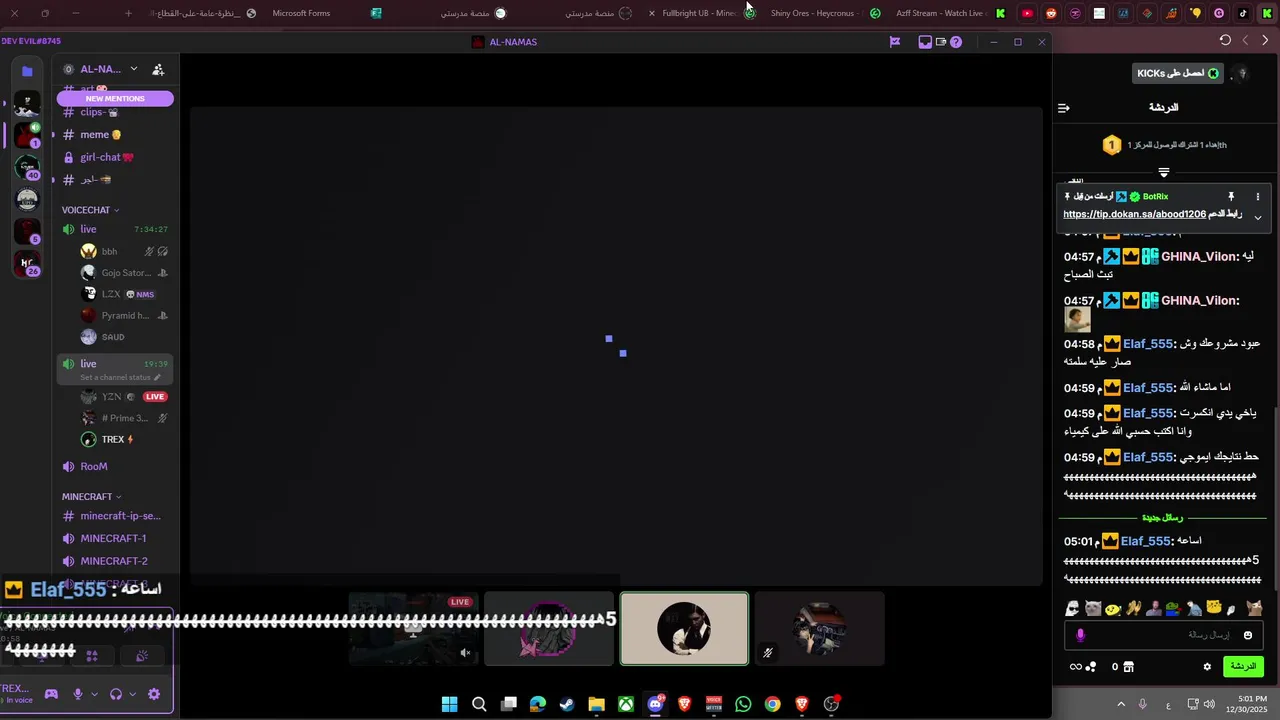Screen dimensions: 1280x720
Task: Open Discord help question mark icon
Action: (956, 42)
